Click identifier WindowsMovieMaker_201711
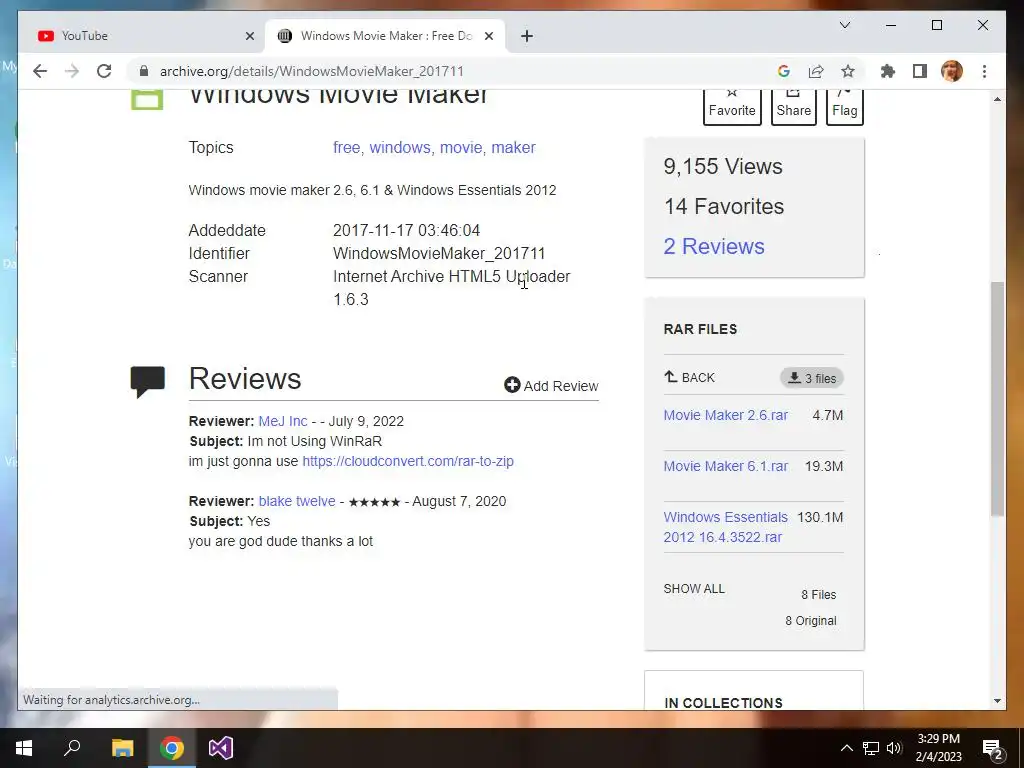The height and width of the screenshot is (768, 1024). pyautogui.click(x=439, y=253)
